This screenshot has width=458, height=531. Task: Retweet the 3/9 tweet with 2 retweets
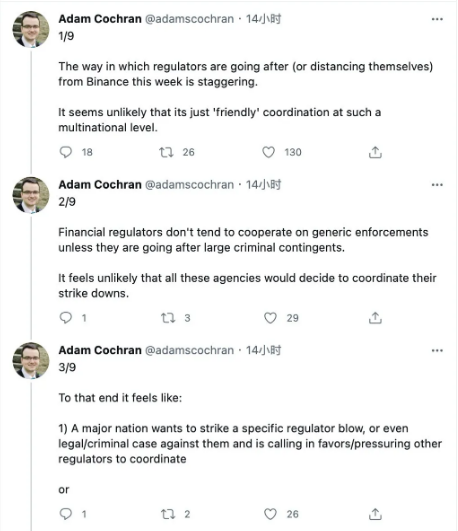click(168, 514)
